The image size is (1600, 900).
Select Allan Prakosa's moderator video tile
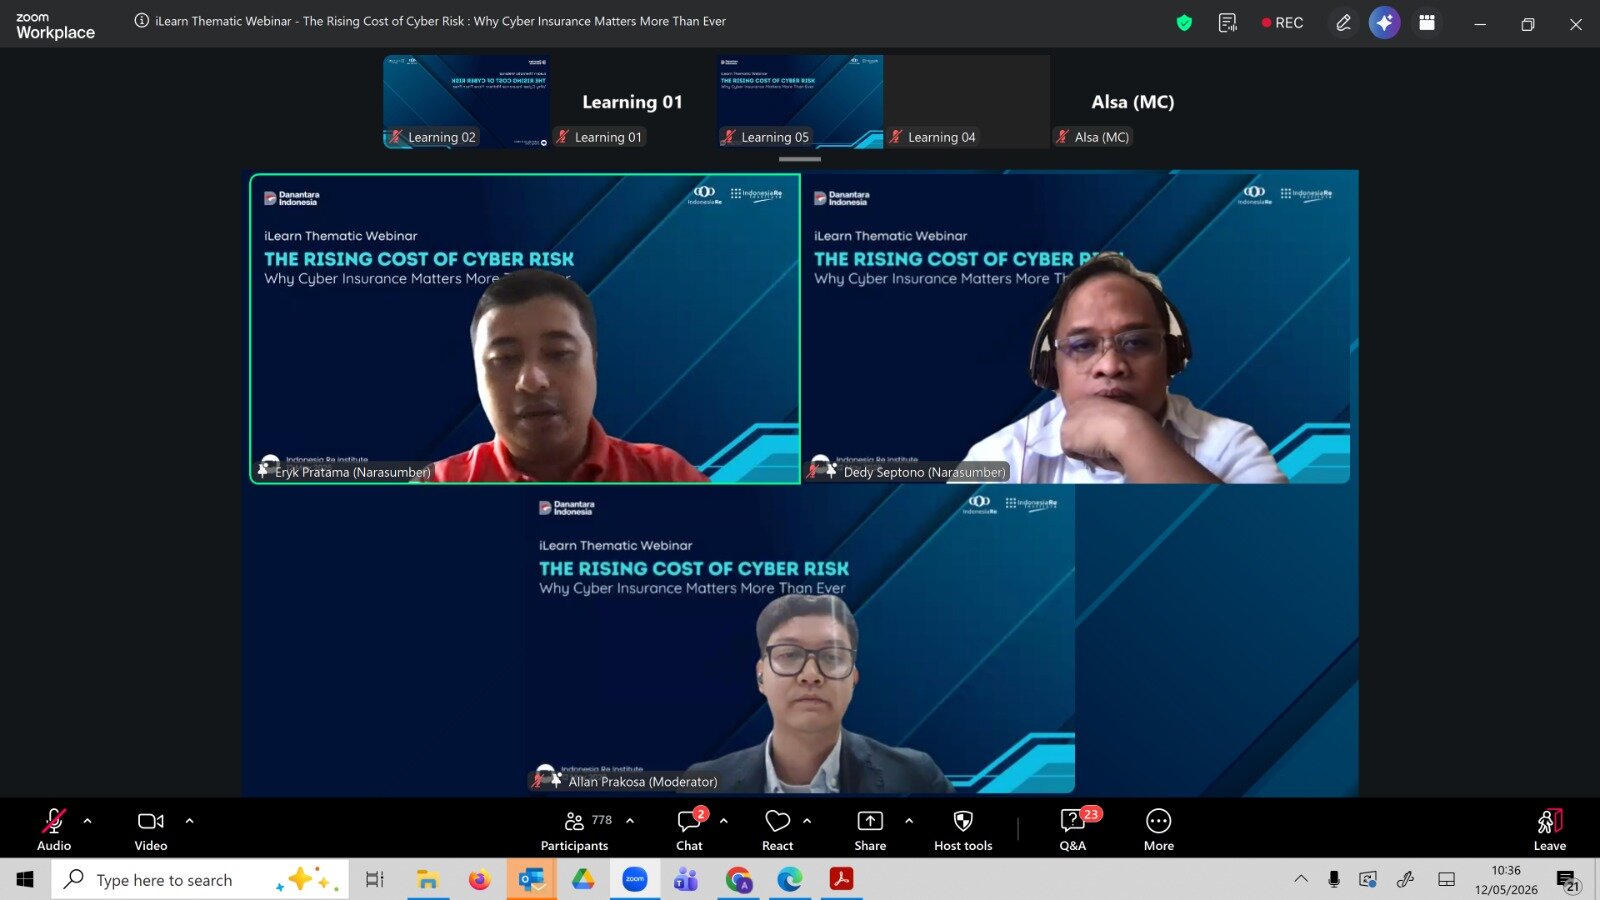tap(800, 639)
